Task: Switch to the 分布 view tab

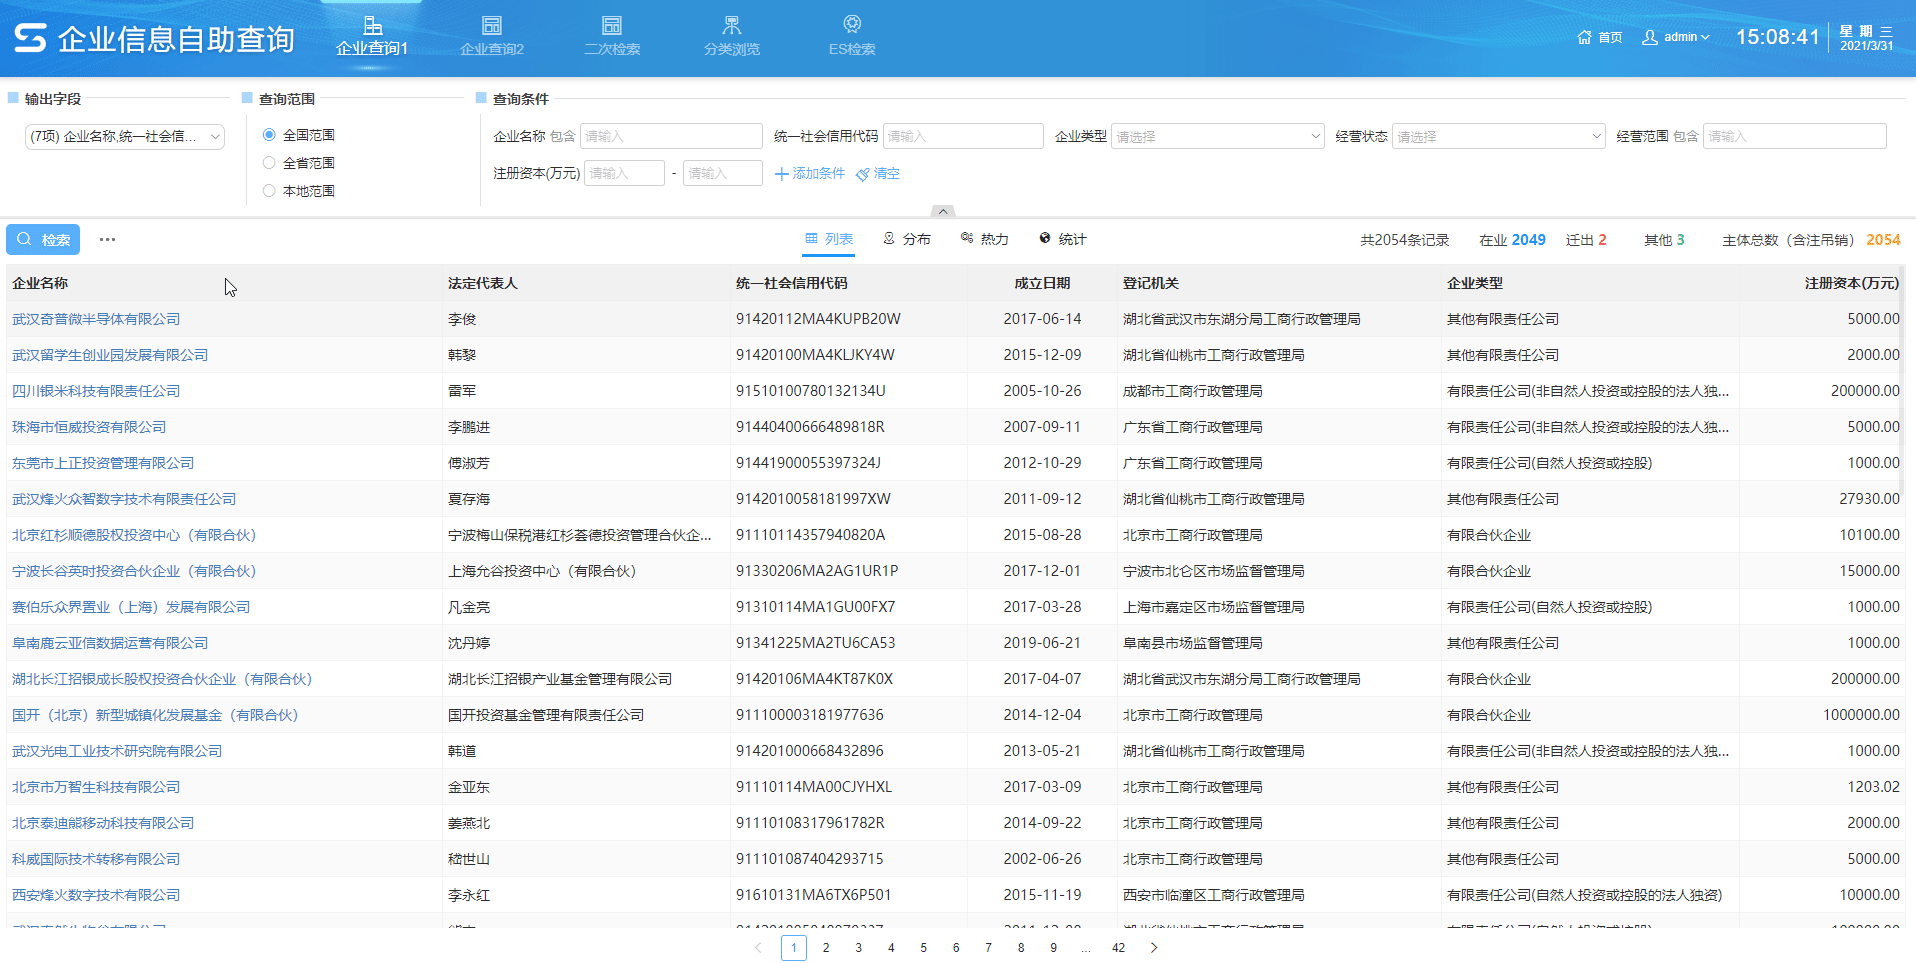Action: click(x=906, y=239)
